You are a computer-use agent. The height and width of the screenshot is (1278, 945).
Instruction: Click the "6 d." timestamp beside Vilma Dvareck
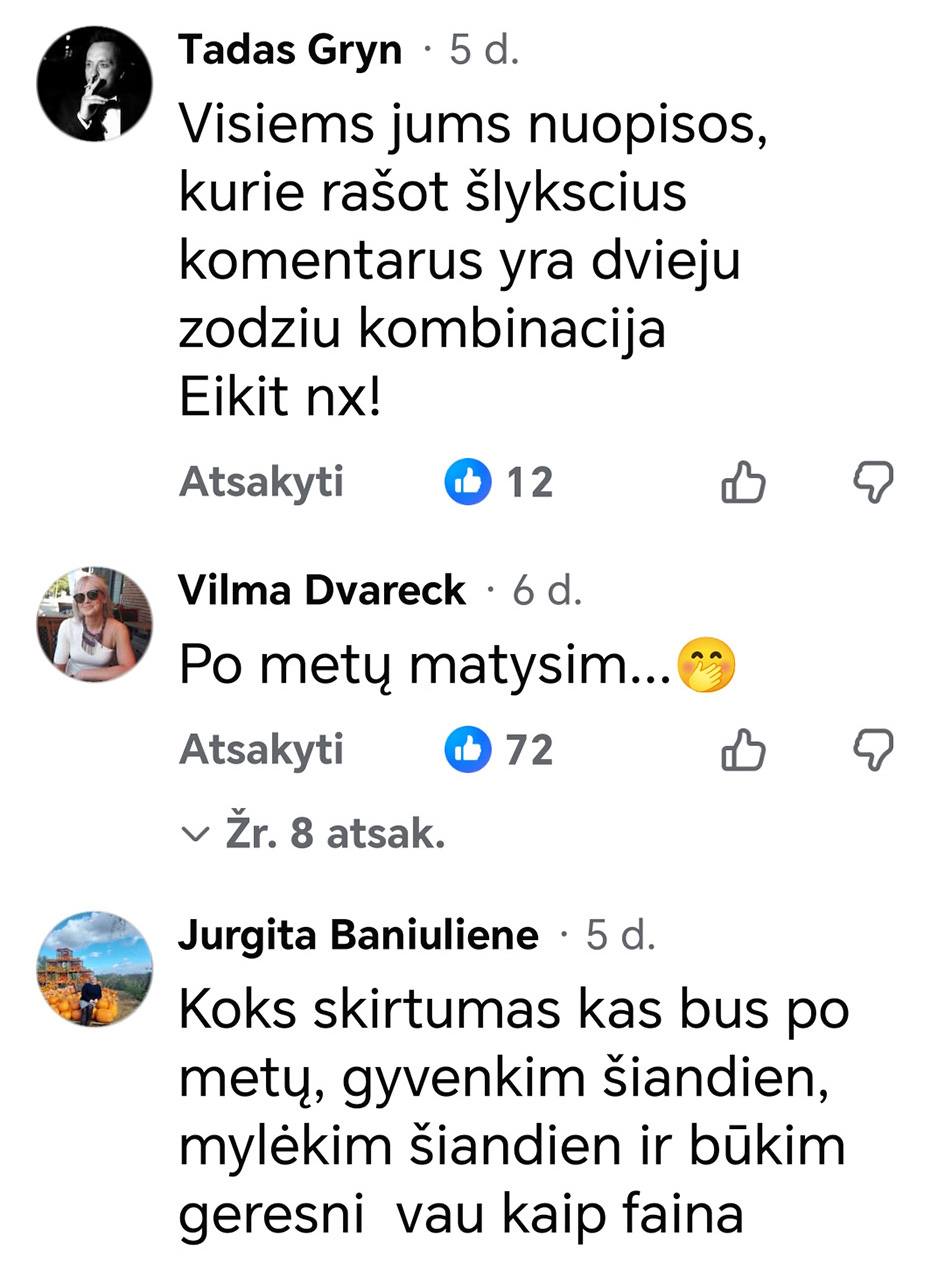click(547, 592)
